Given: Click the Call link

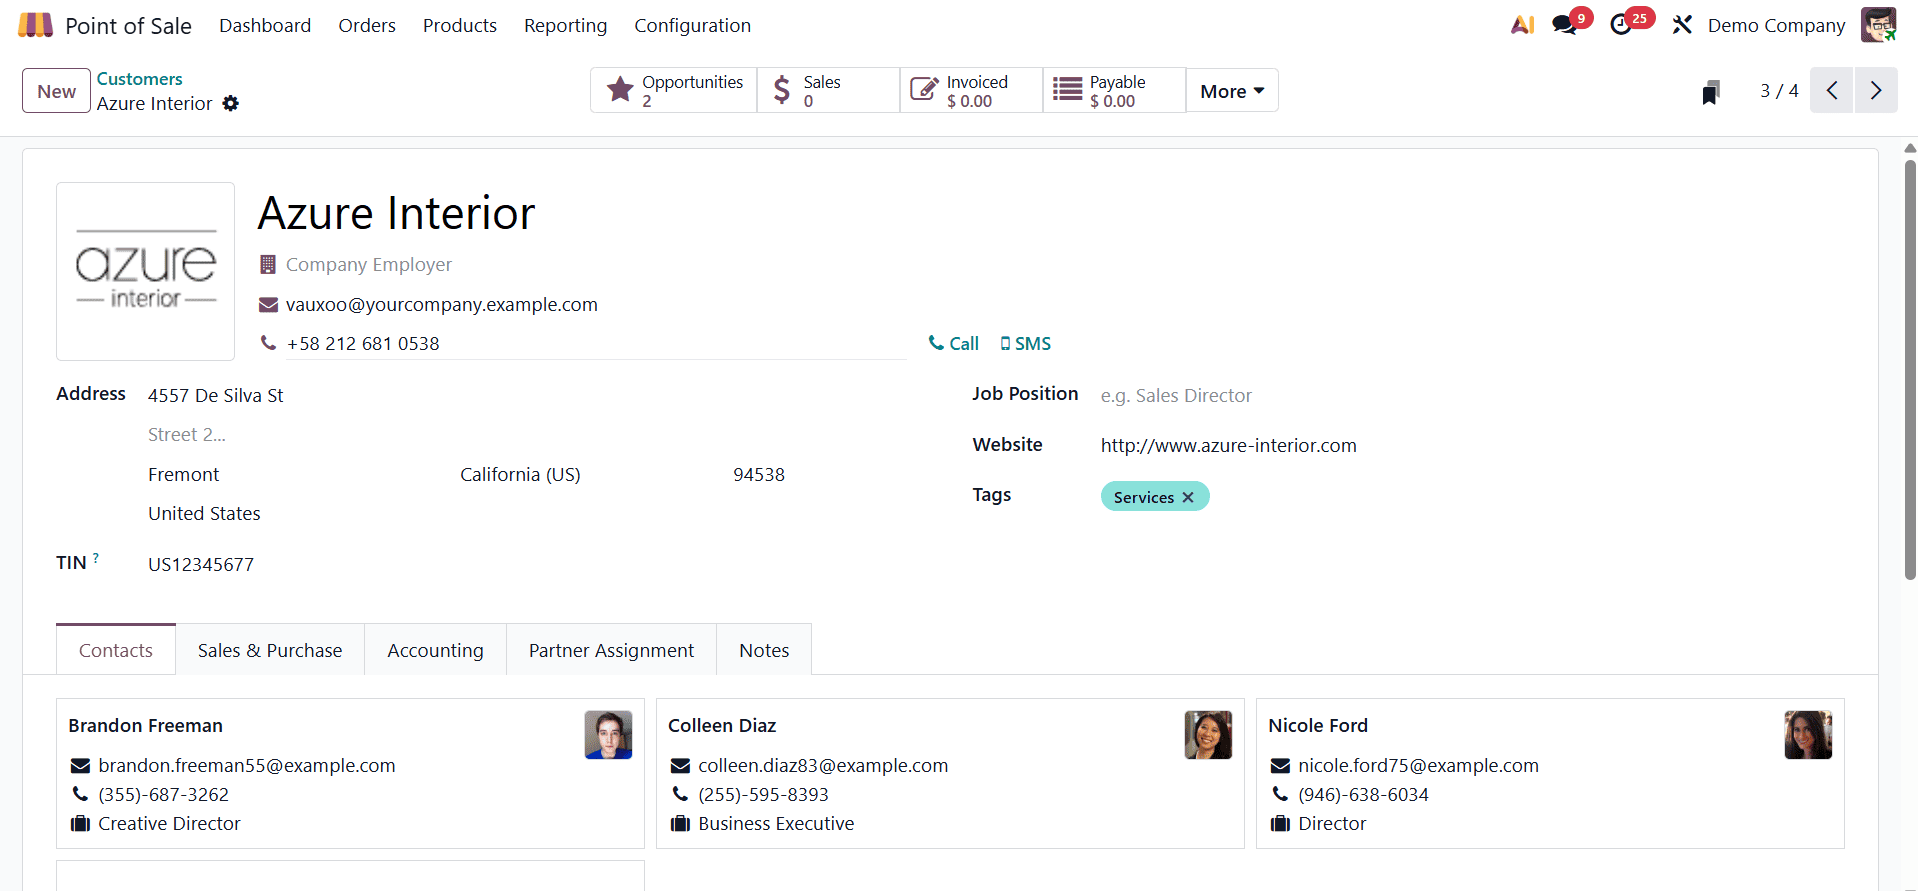Looking at the screenshot, I should (953, 343).
